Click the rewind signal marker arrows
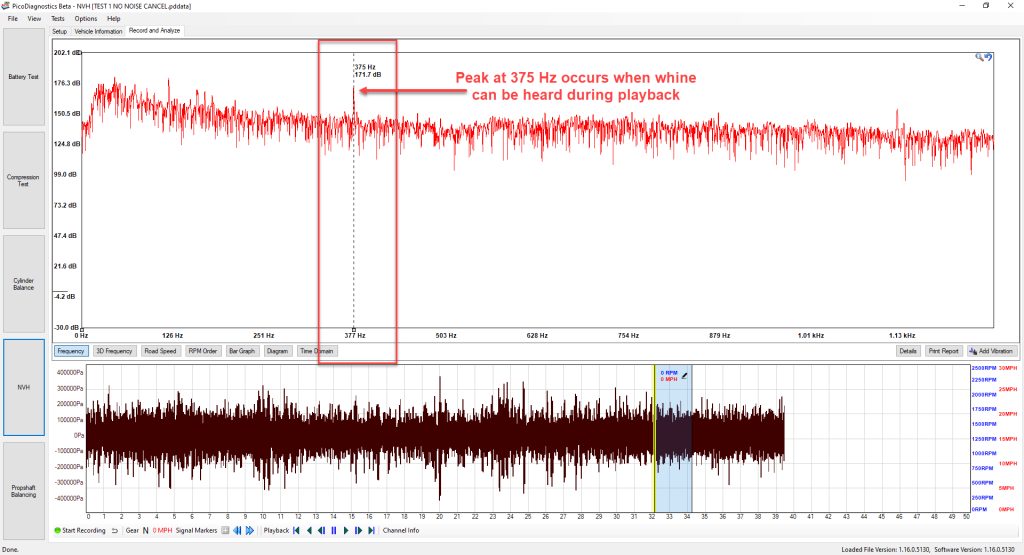The image size is (1024, 555). point(237,530)
